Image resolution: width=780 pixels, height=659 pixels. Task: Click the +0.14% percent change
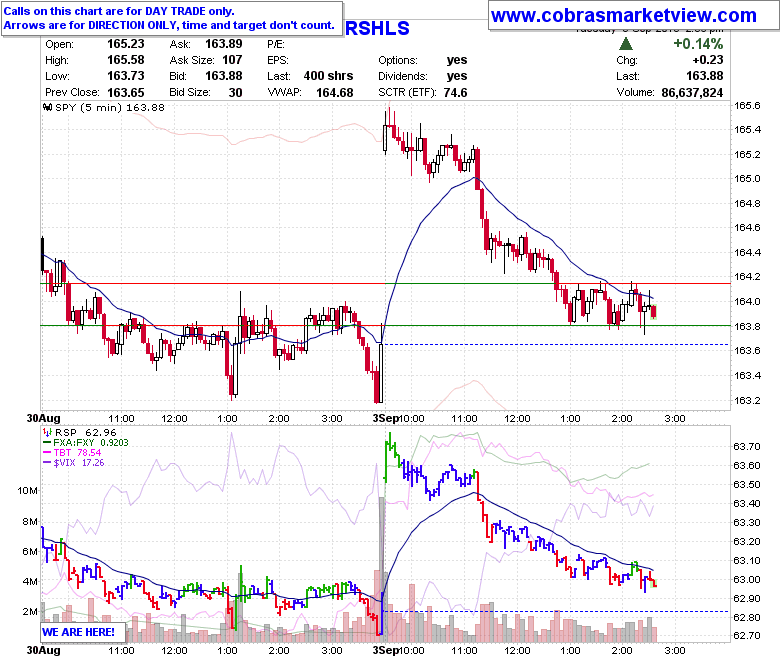(x=698, y=44)
